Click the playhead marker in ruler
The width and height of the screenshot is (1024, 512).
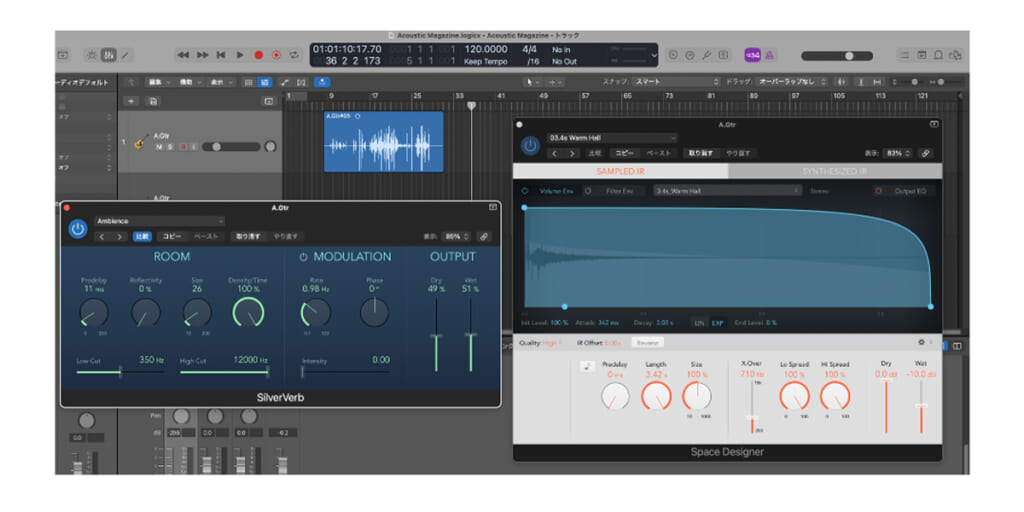(472, 105)
